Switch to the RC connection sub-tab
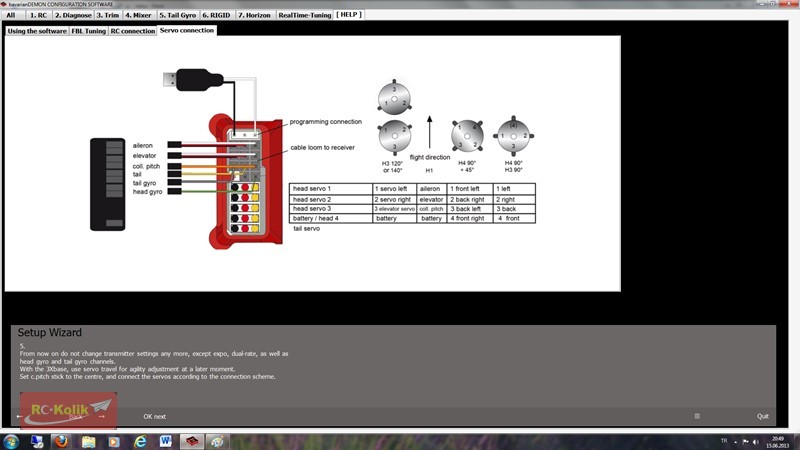Image resolution: width=800 pixels, height=450 pixels. [x=133, y=31]
